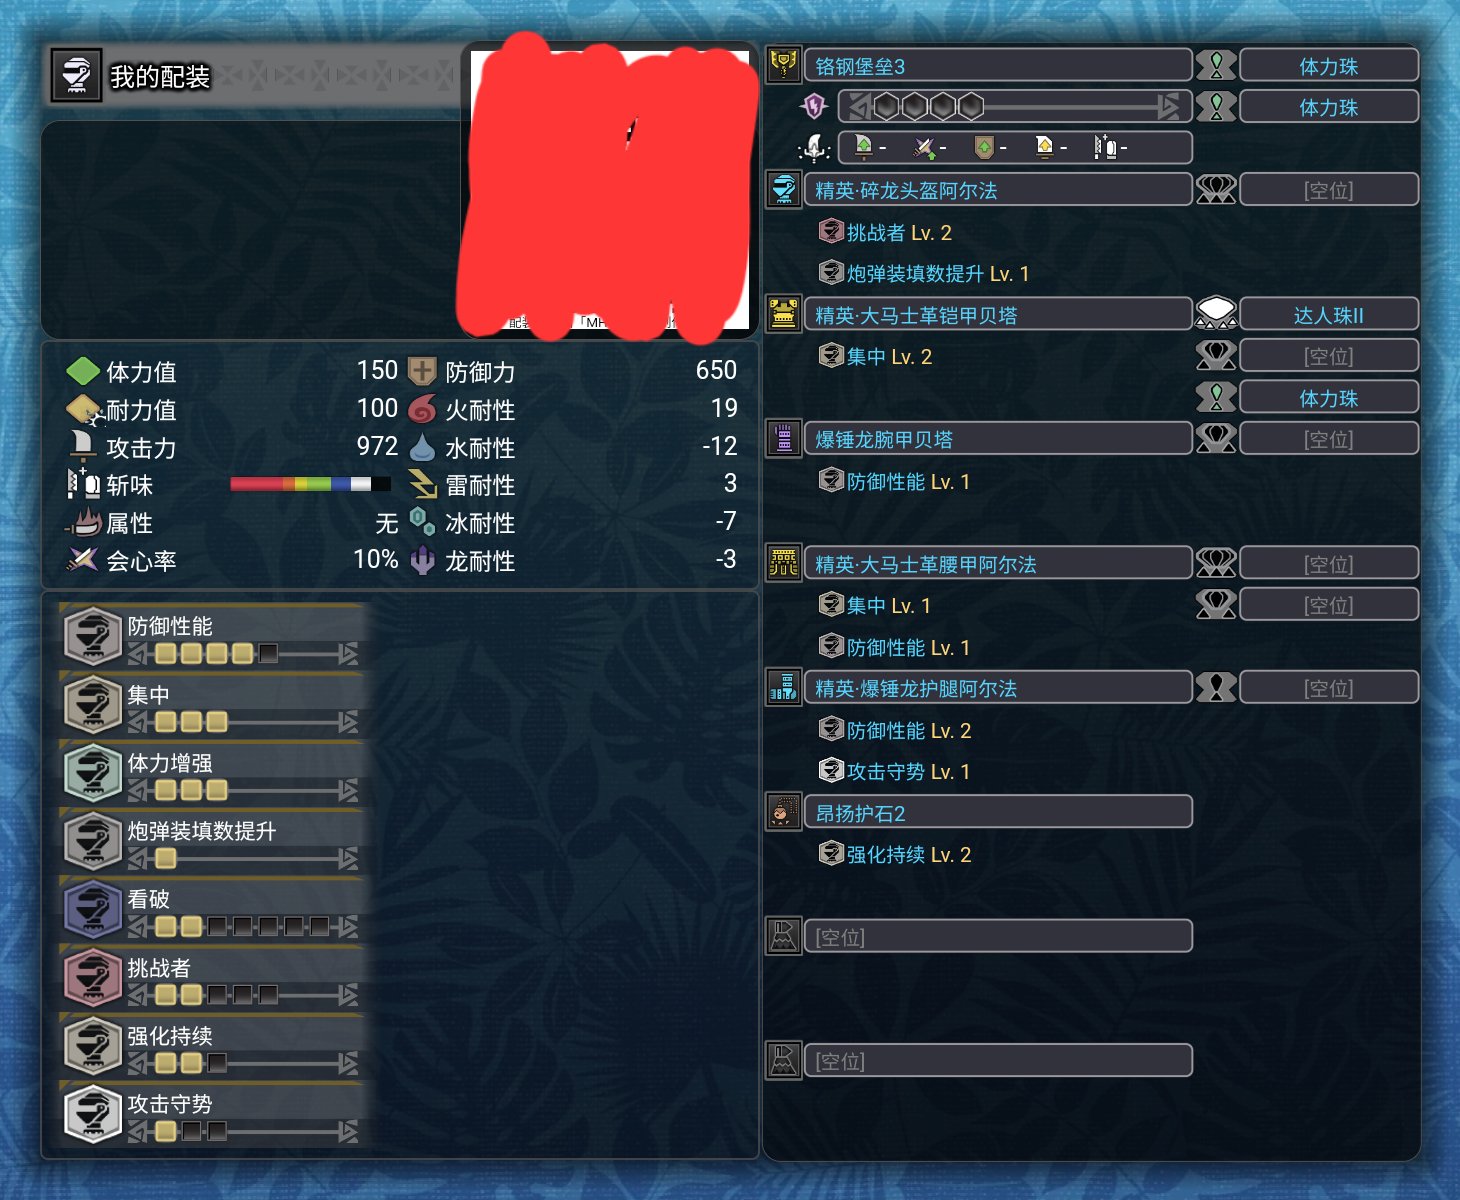Select the 达人珠II decoration slot
The width and height of the screenshot is (1460, 1200).
pyautogui.click(x=1329, y=314)
